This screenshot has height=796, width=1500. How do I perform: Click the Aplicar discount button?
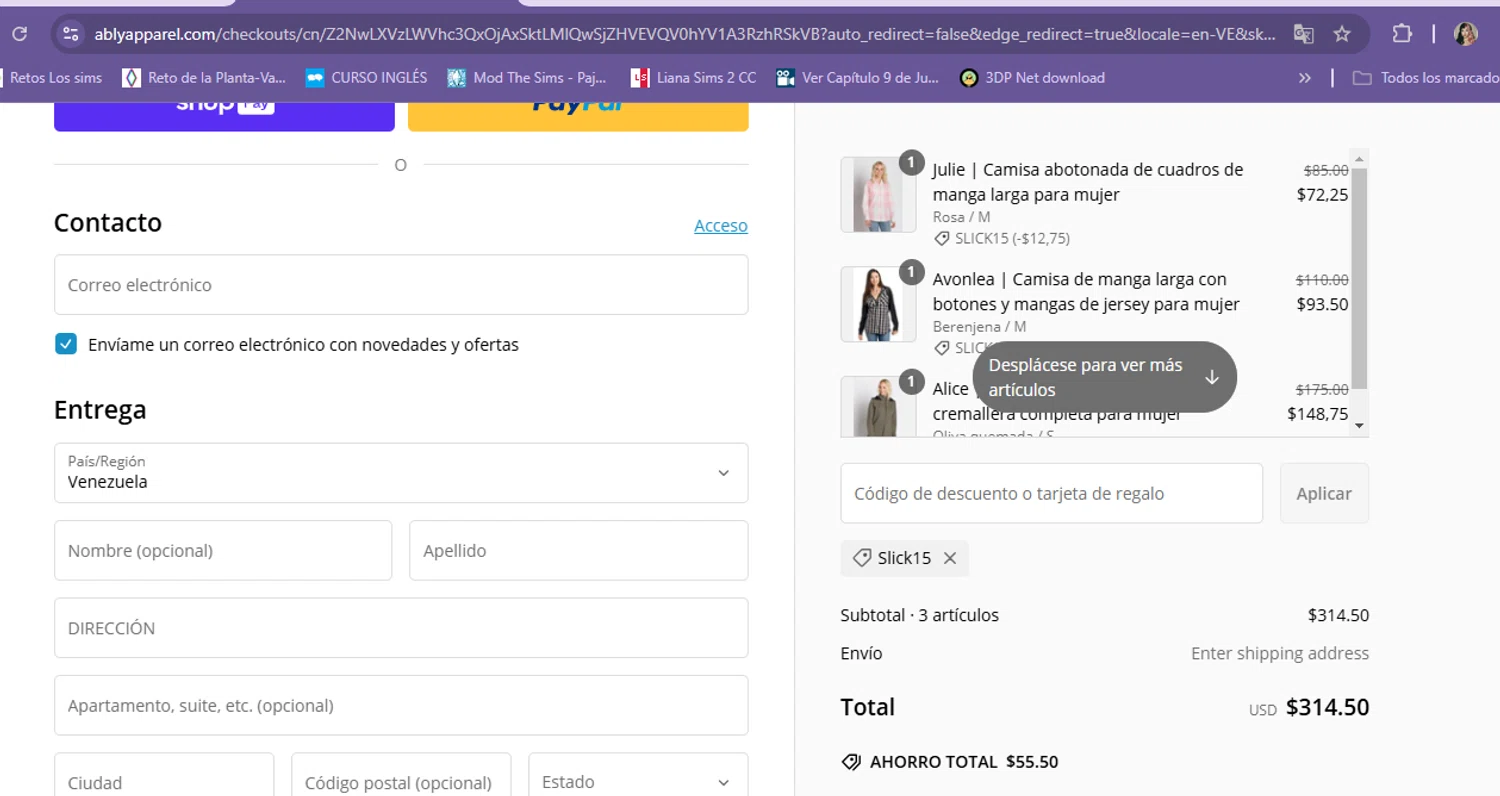(1324, 493)
